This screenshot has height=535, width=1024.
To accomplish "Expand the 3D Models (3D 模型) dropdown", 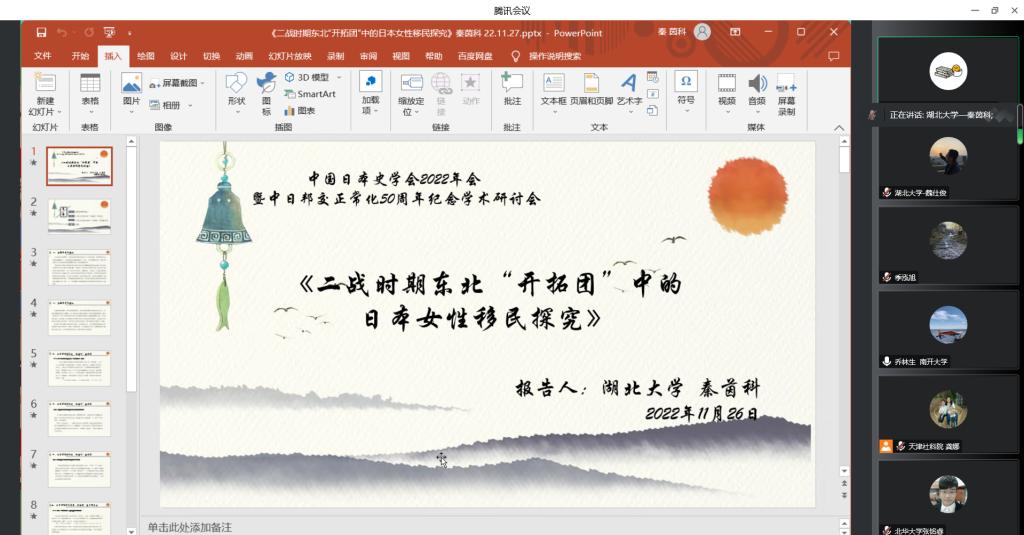I will (339, 77).
